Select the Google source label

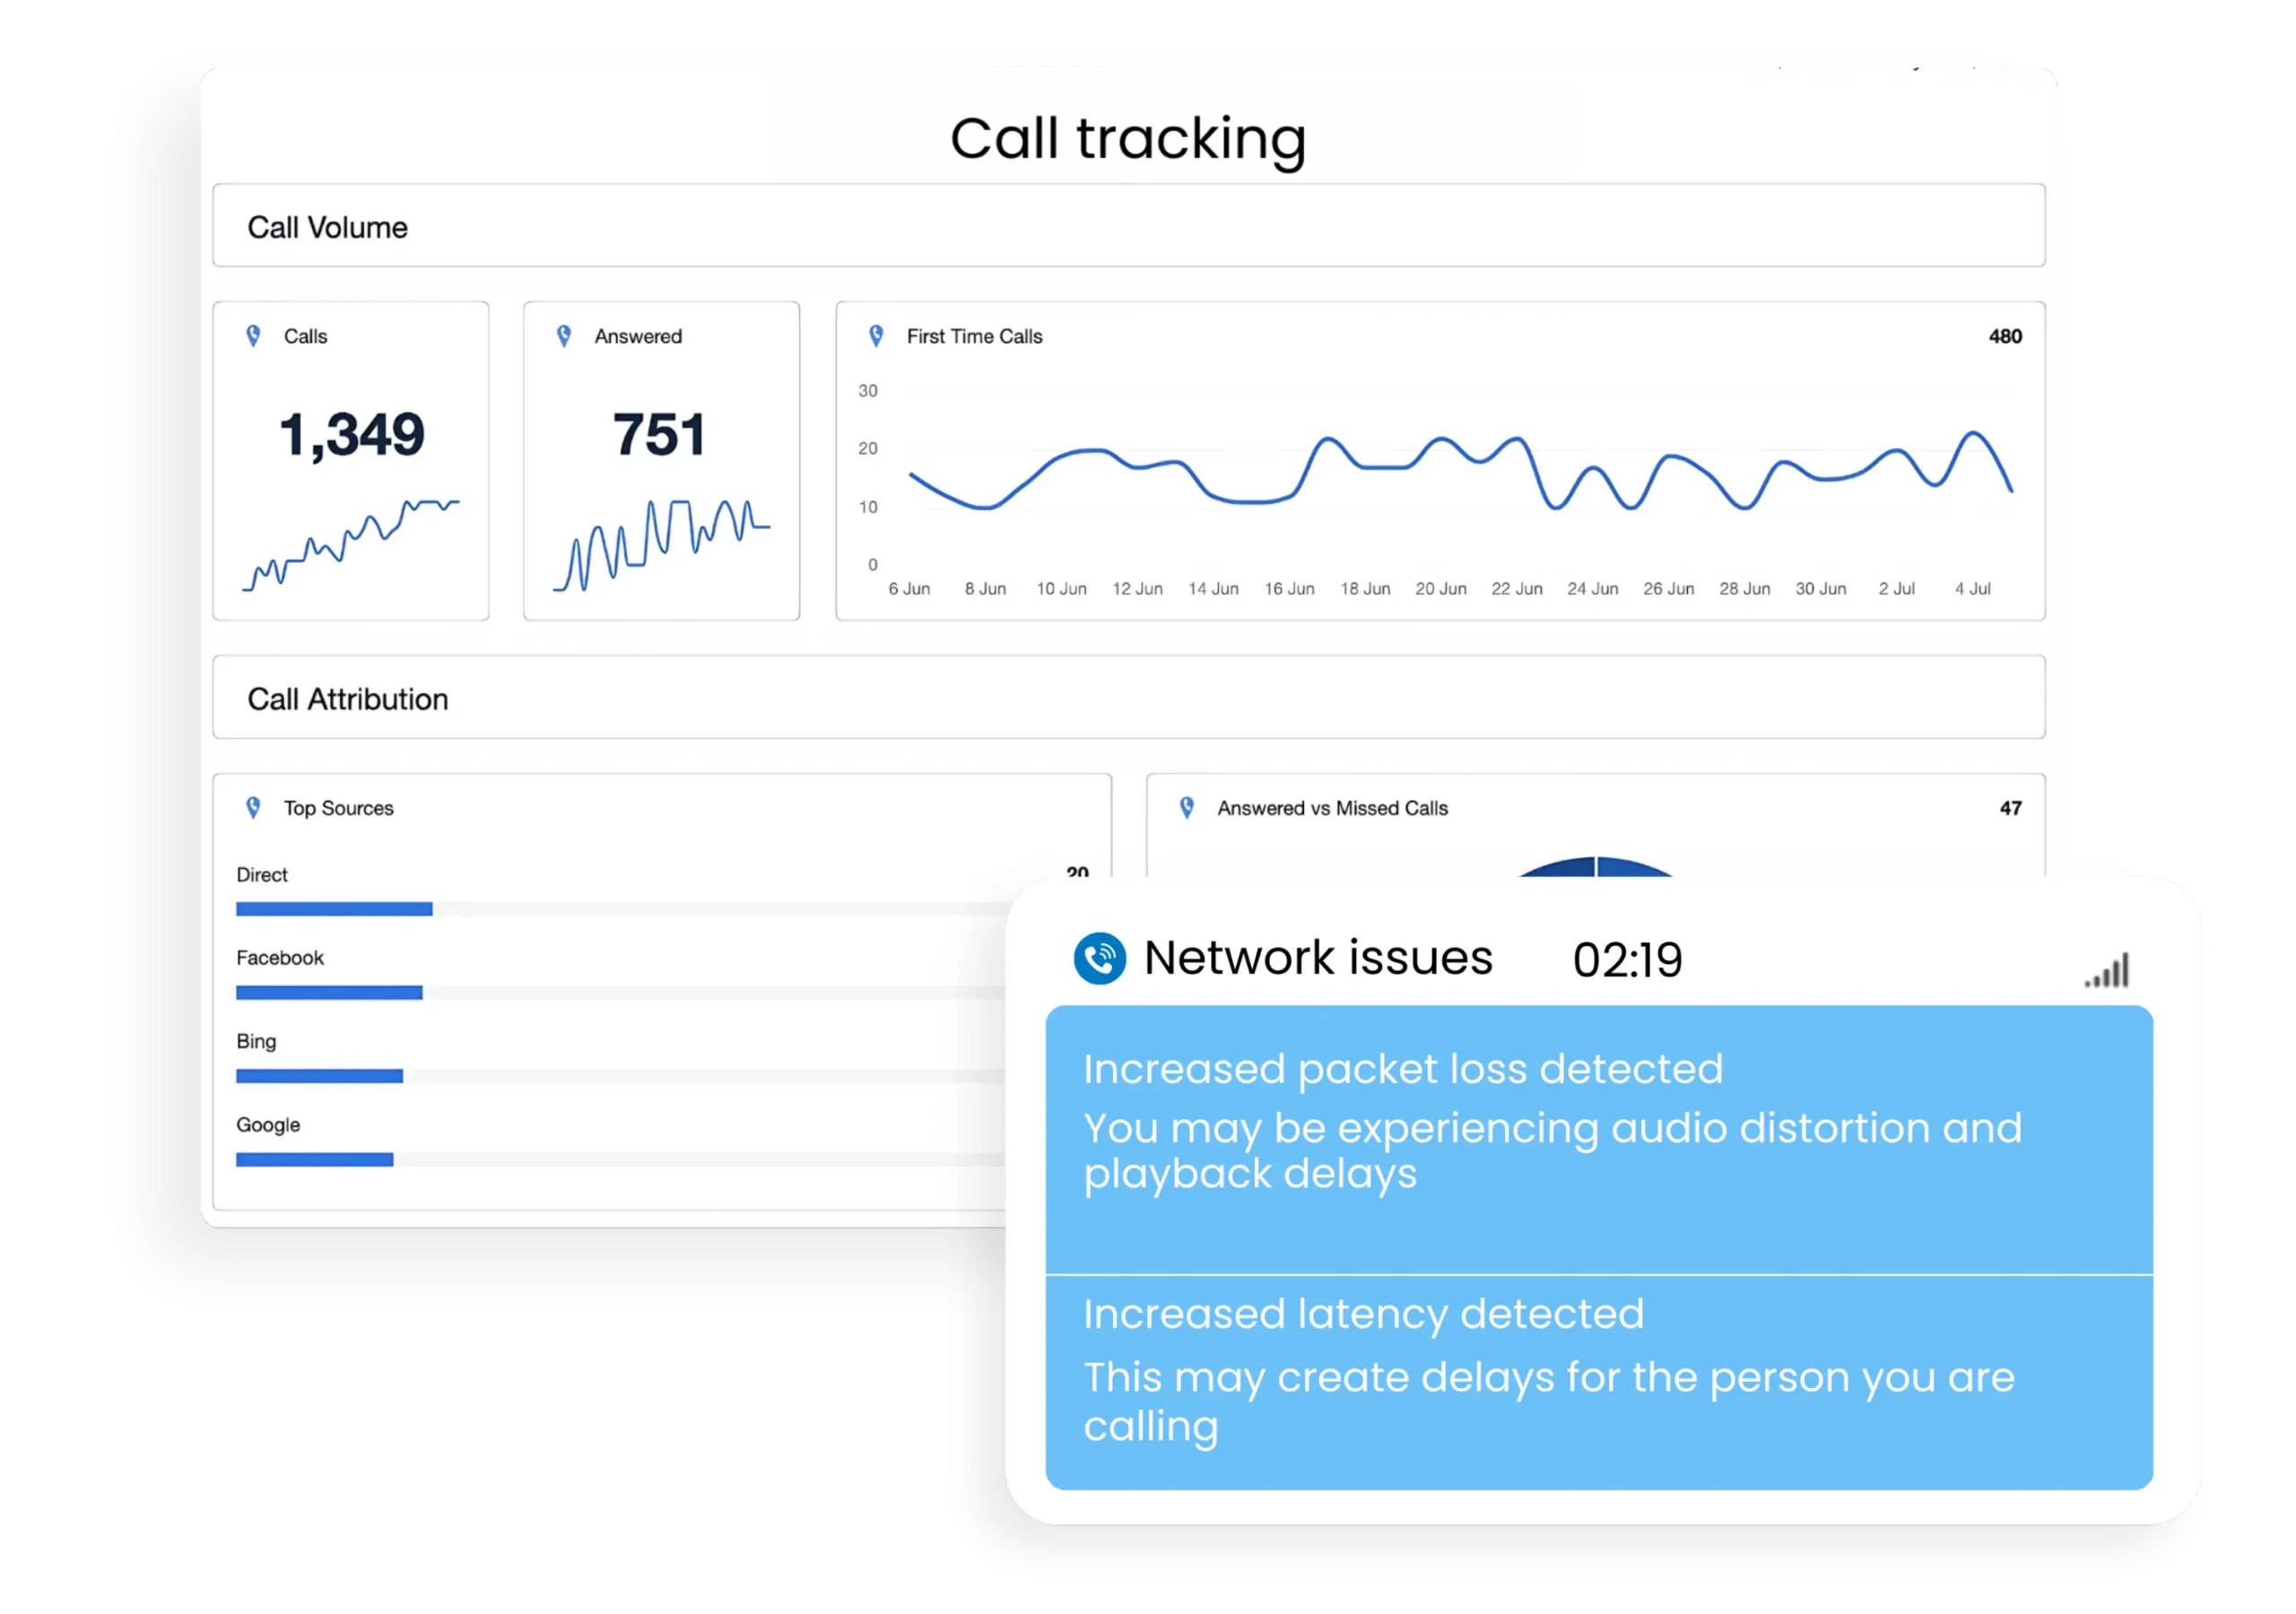(x=268, y=1125)
